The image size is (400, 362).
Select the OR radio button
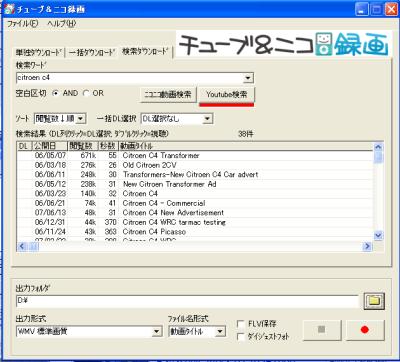pos(86,93)
